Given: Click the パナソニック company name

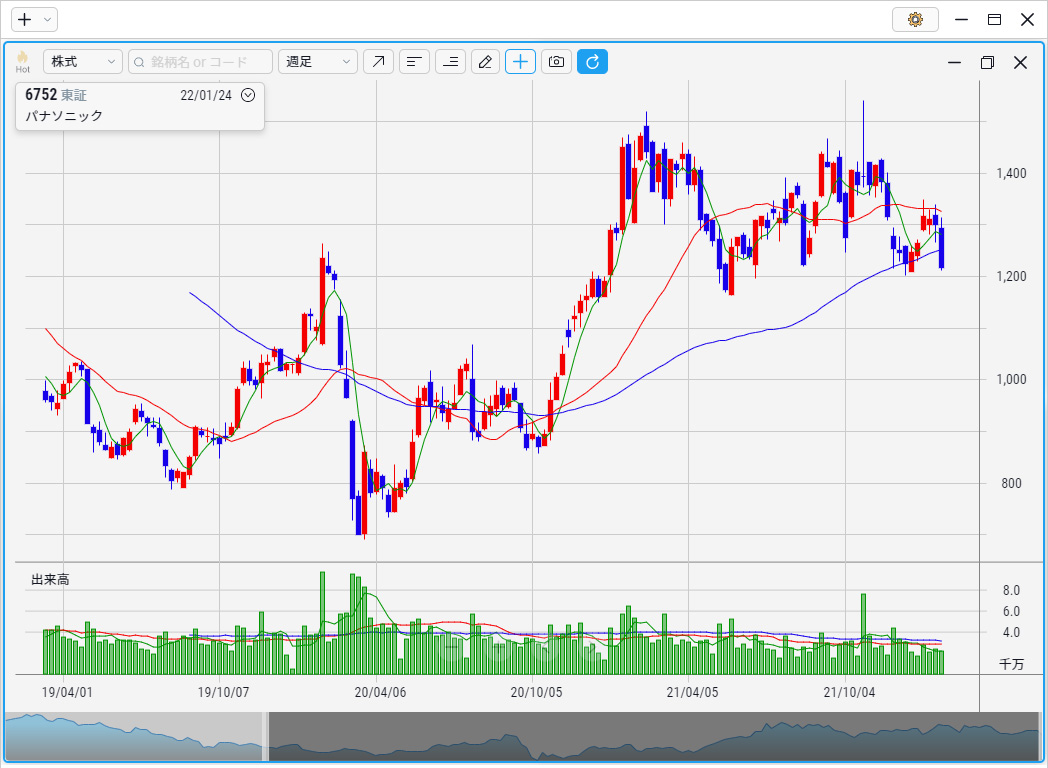Looking at the screenshot, I should tap(64, 116).
